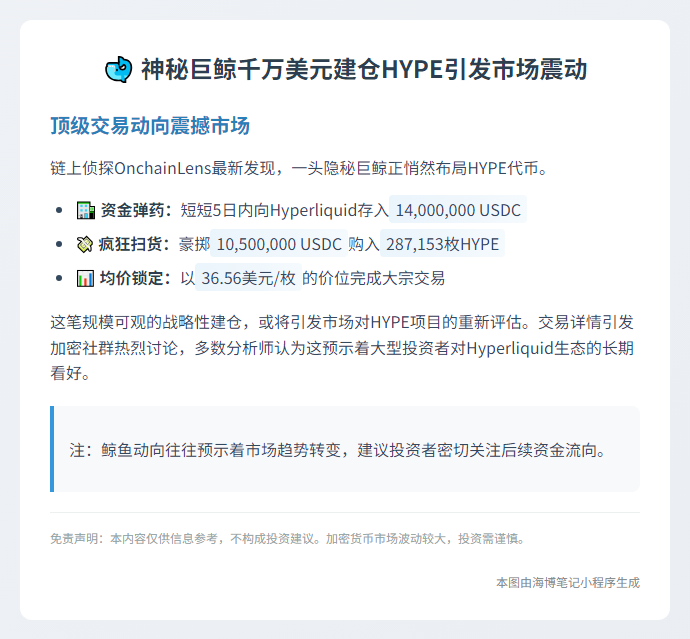This screenshot has height=639, width=690.
Task: Click the bold label 均价锁定
Action: 136,278
